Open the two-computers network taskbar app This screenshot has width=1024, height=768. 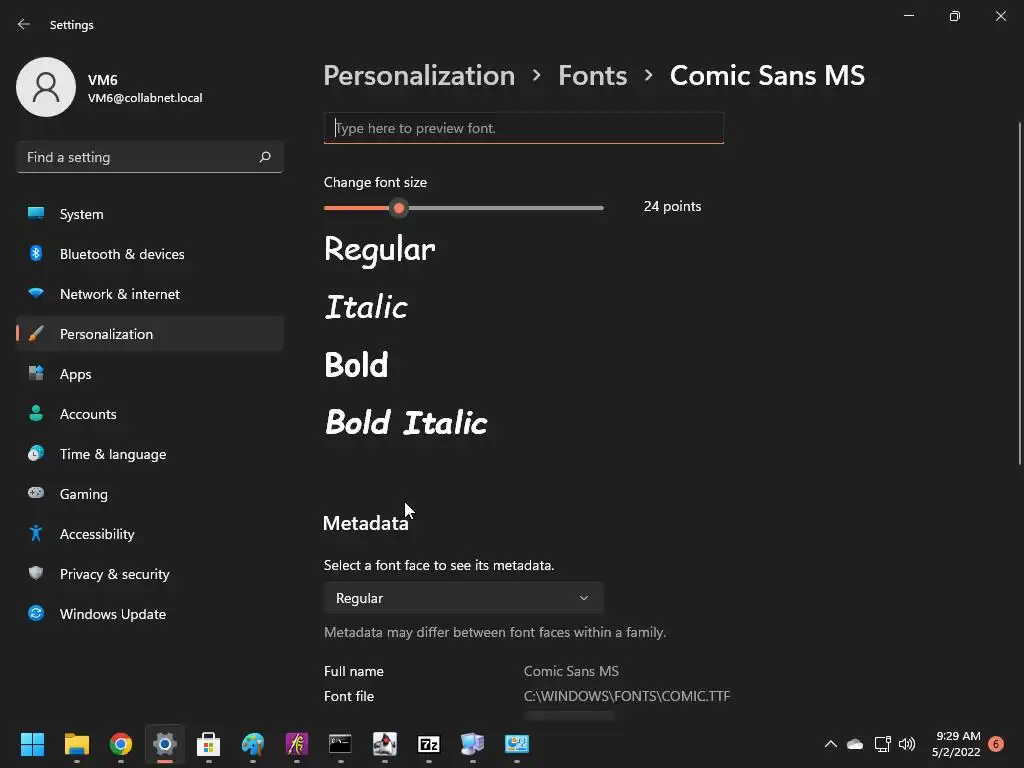click(x=472, y=744)
